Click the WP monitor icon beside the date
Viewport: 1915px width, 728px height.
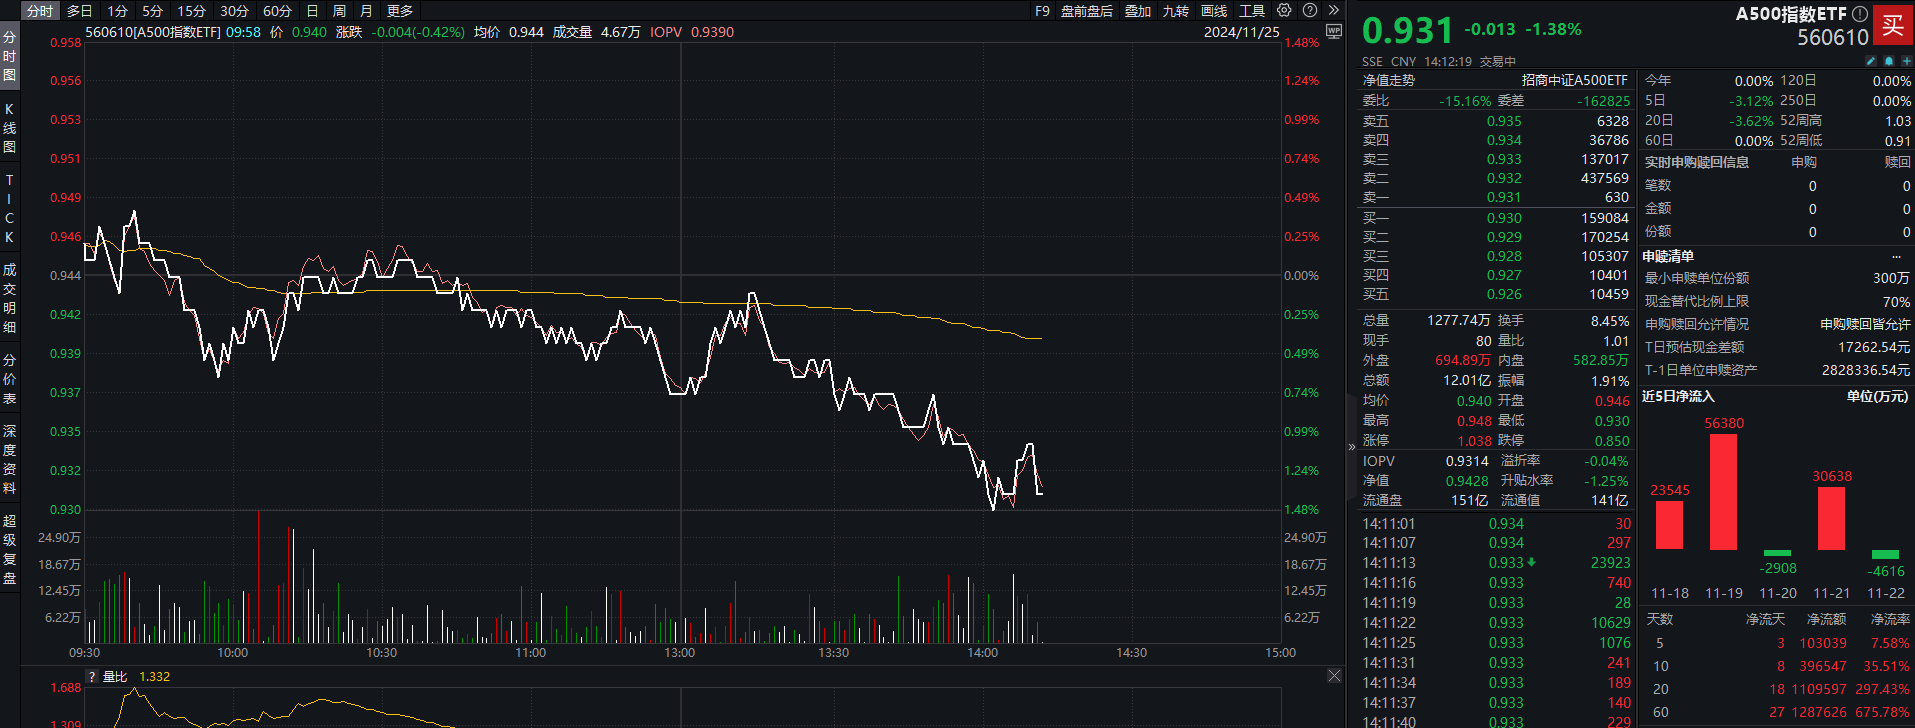click(1333, 31)
